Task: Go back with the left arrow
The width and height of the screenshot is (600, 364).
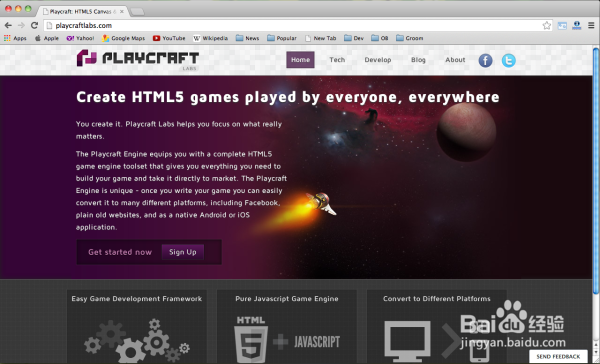Action: pyautogui.click(x=8, y=26)
